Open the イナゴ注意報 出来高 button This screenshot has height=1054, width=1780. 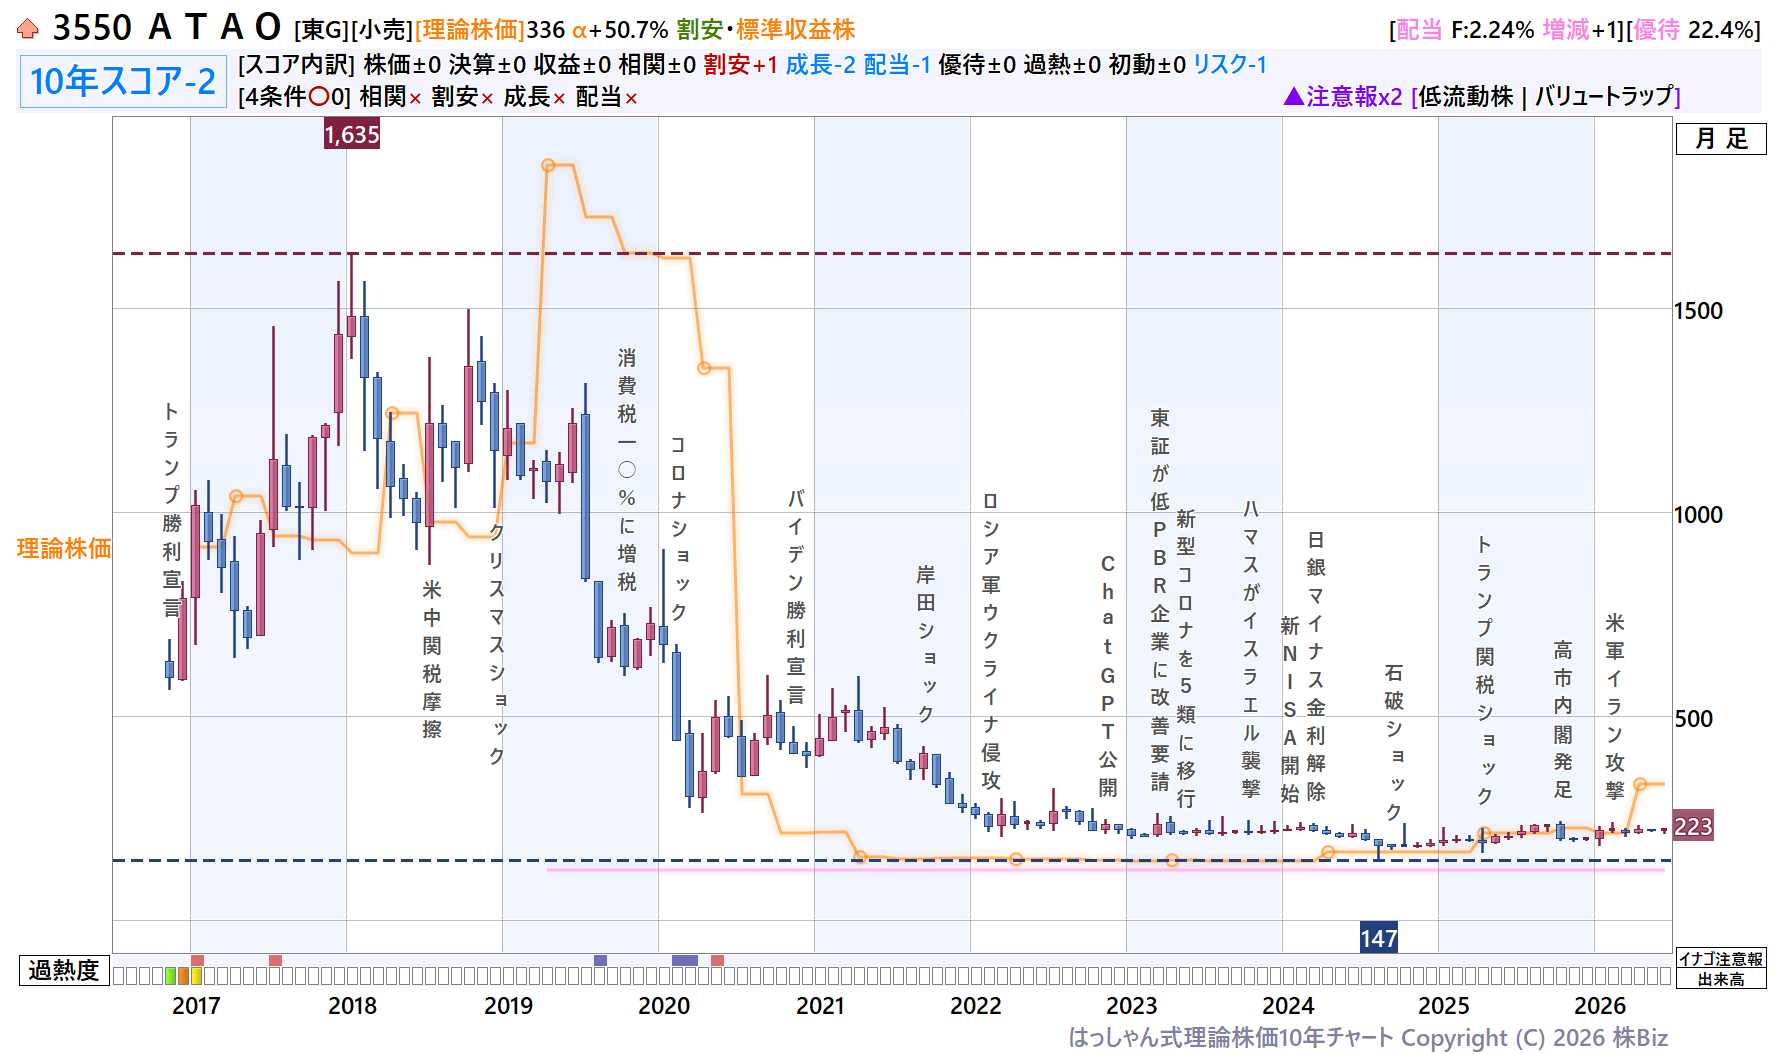(1721, 969)
